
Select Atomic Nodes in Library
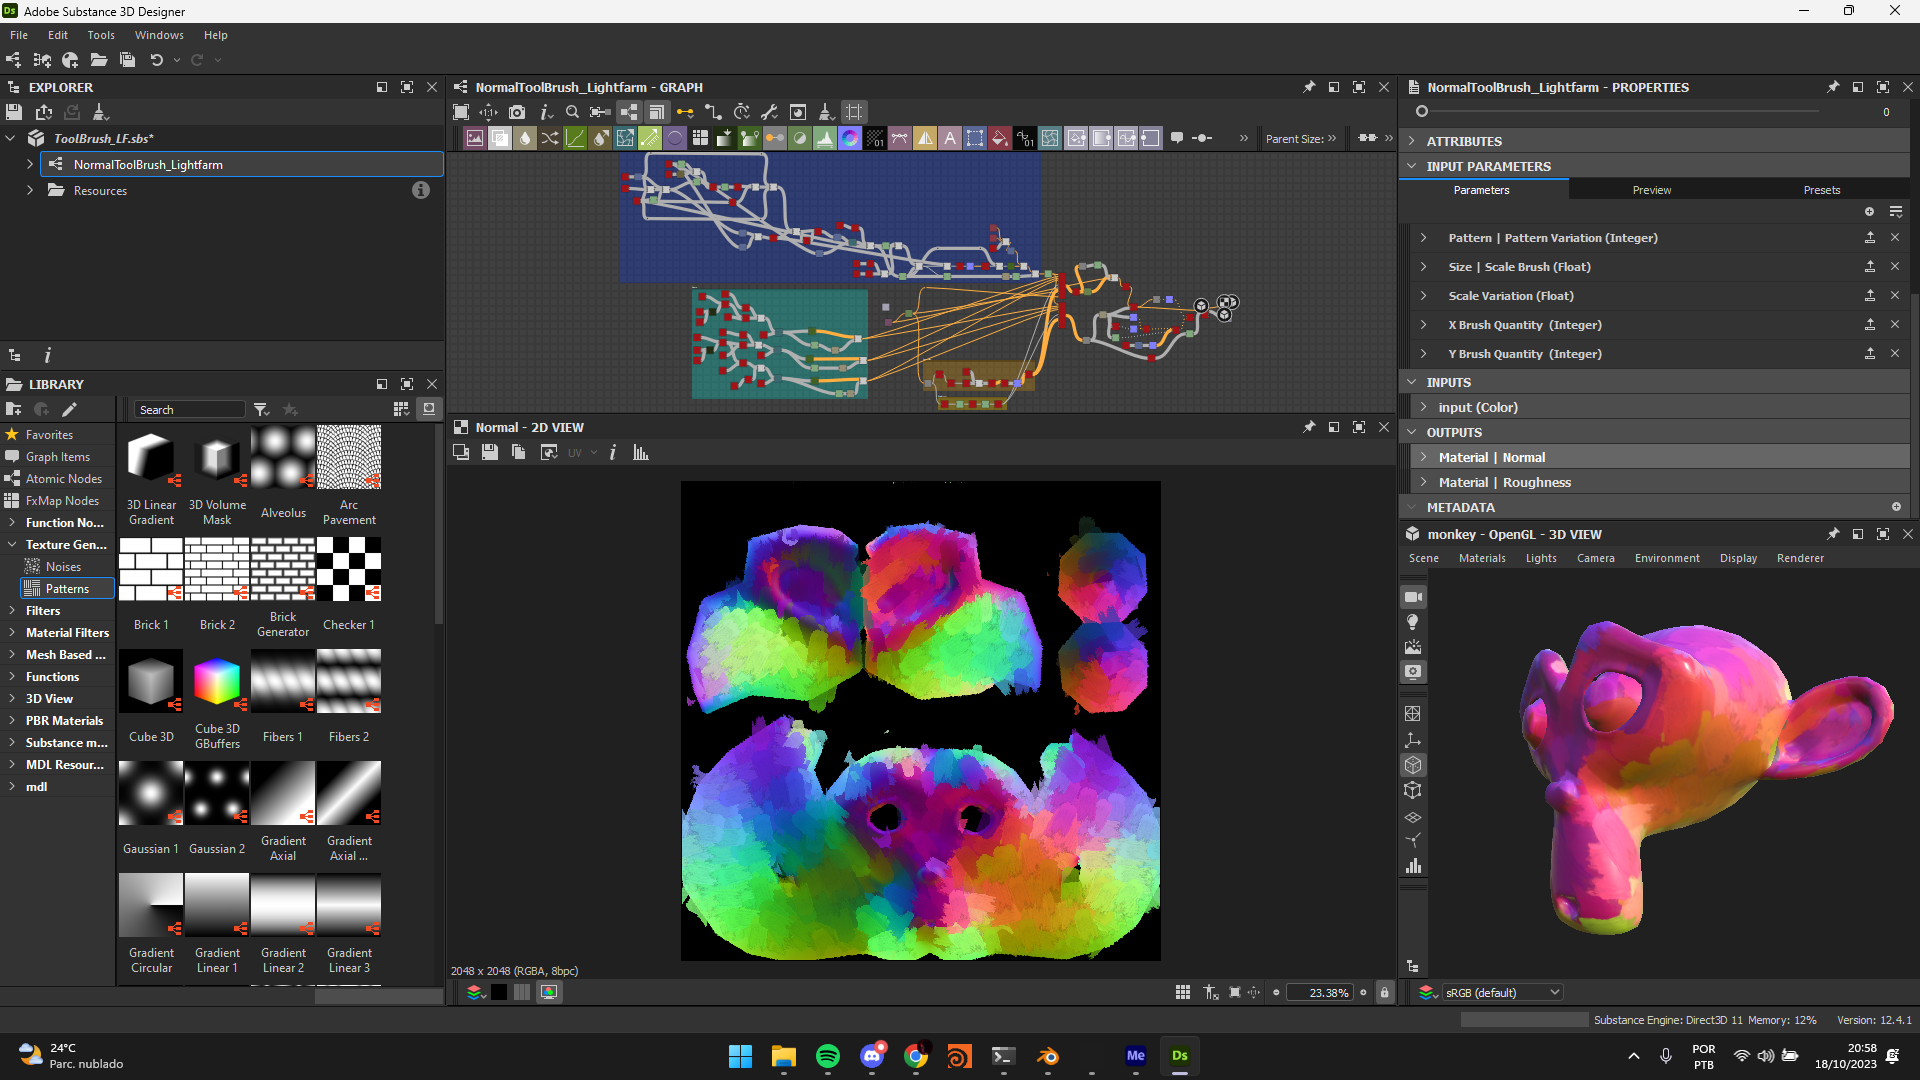[64, 479]
